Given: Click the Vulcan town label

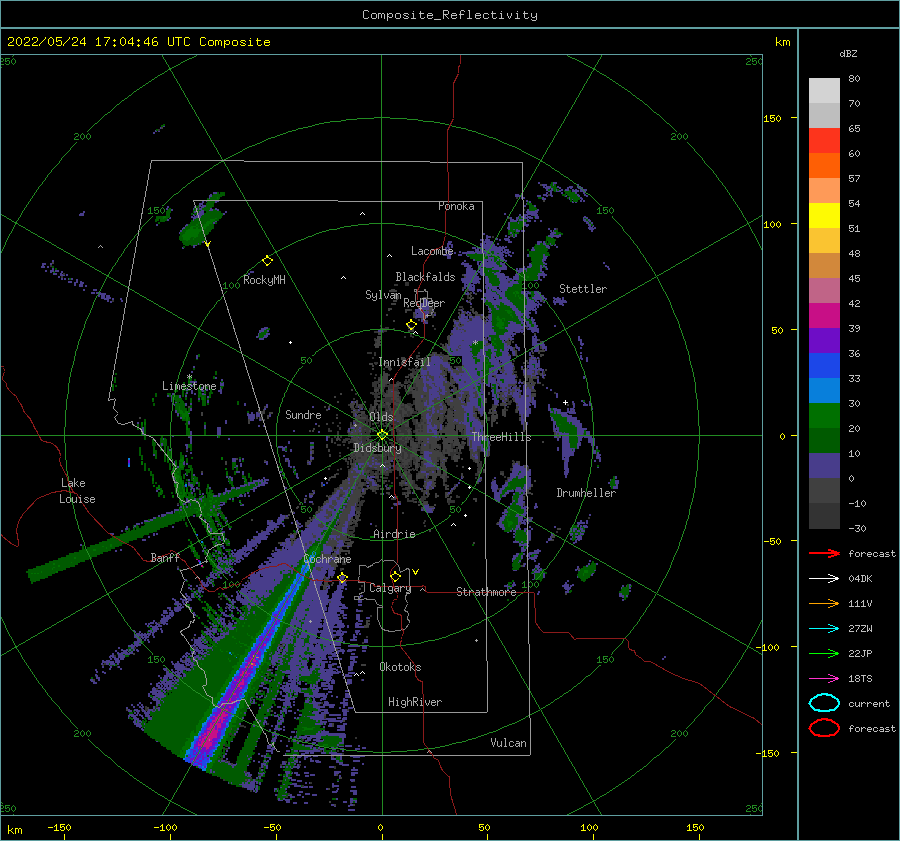Looking at the screenshot, I should [x=508, y=743].
